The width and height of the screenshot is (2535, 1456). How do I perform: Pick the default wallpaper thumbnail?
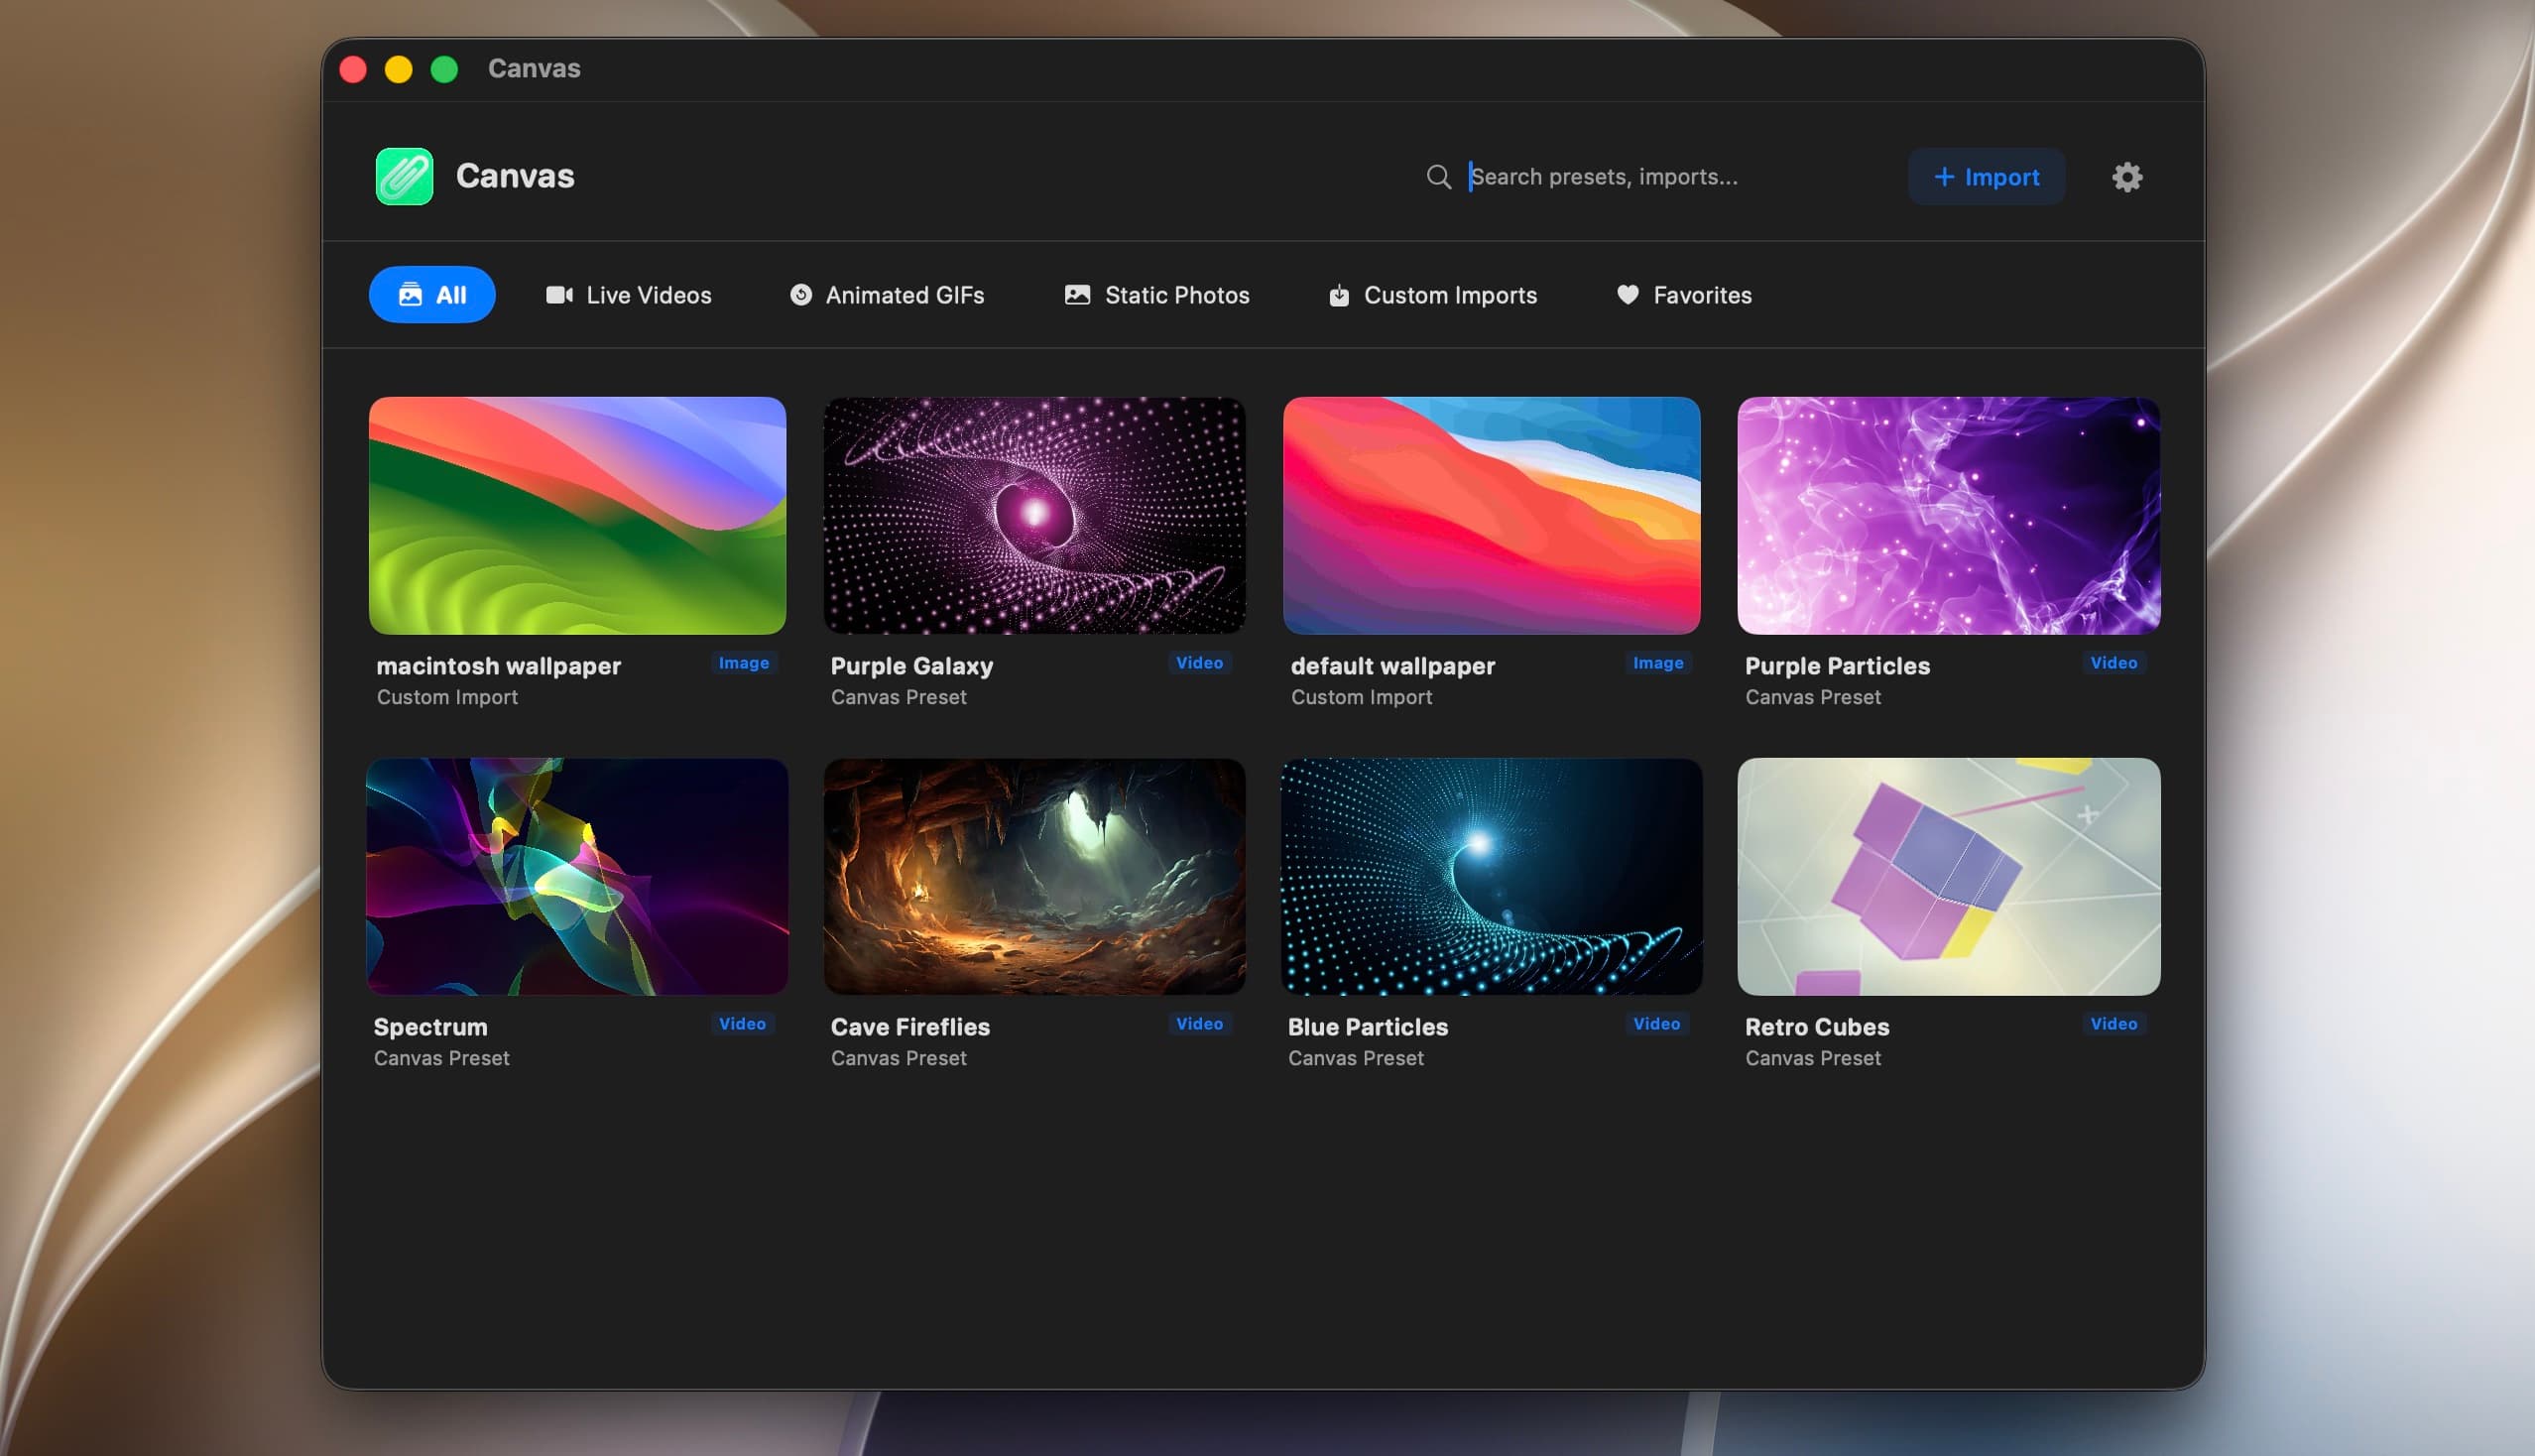(1491, 516)
